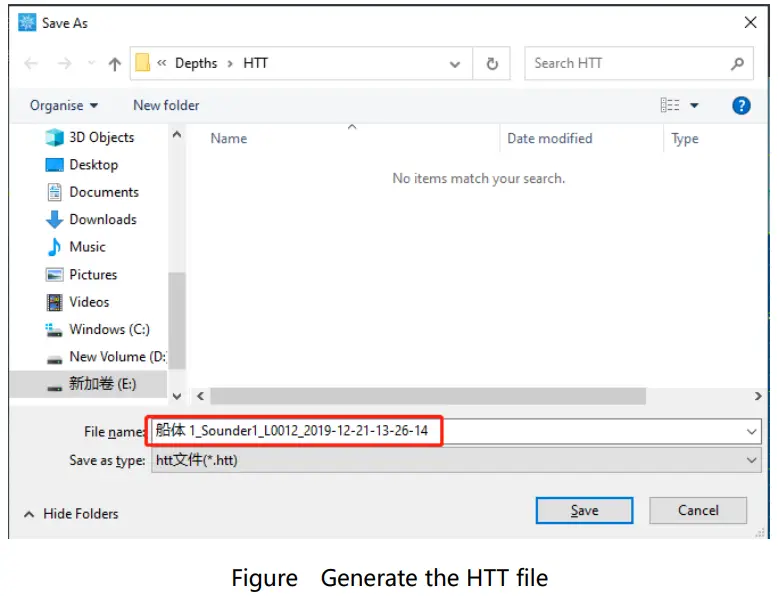The width and height of the screenshot is (778, 596).
Task: Click the Cancel button
Action: (698, 510)
